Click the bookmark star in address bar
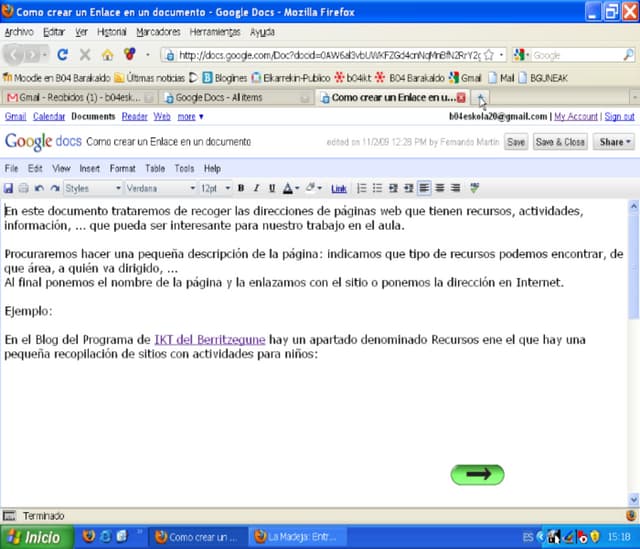 click(x=489, y=55)
